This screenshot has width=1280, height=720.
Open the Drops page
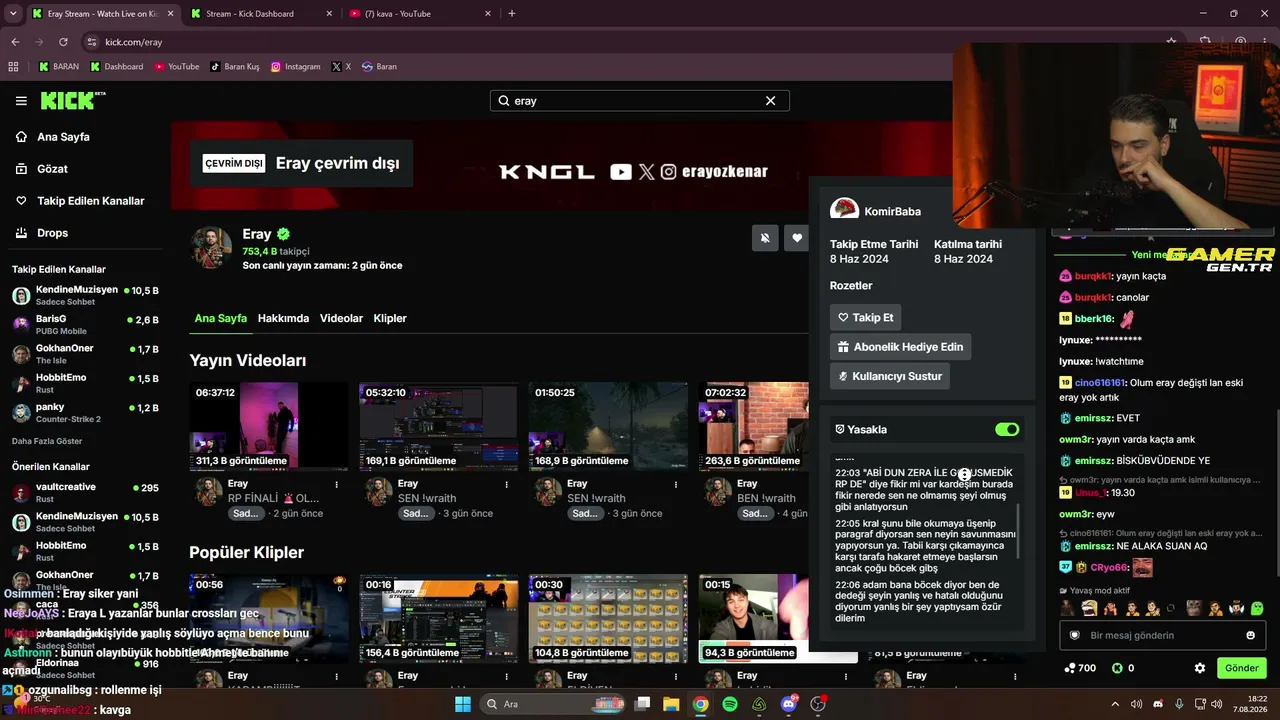coord(52,233)
